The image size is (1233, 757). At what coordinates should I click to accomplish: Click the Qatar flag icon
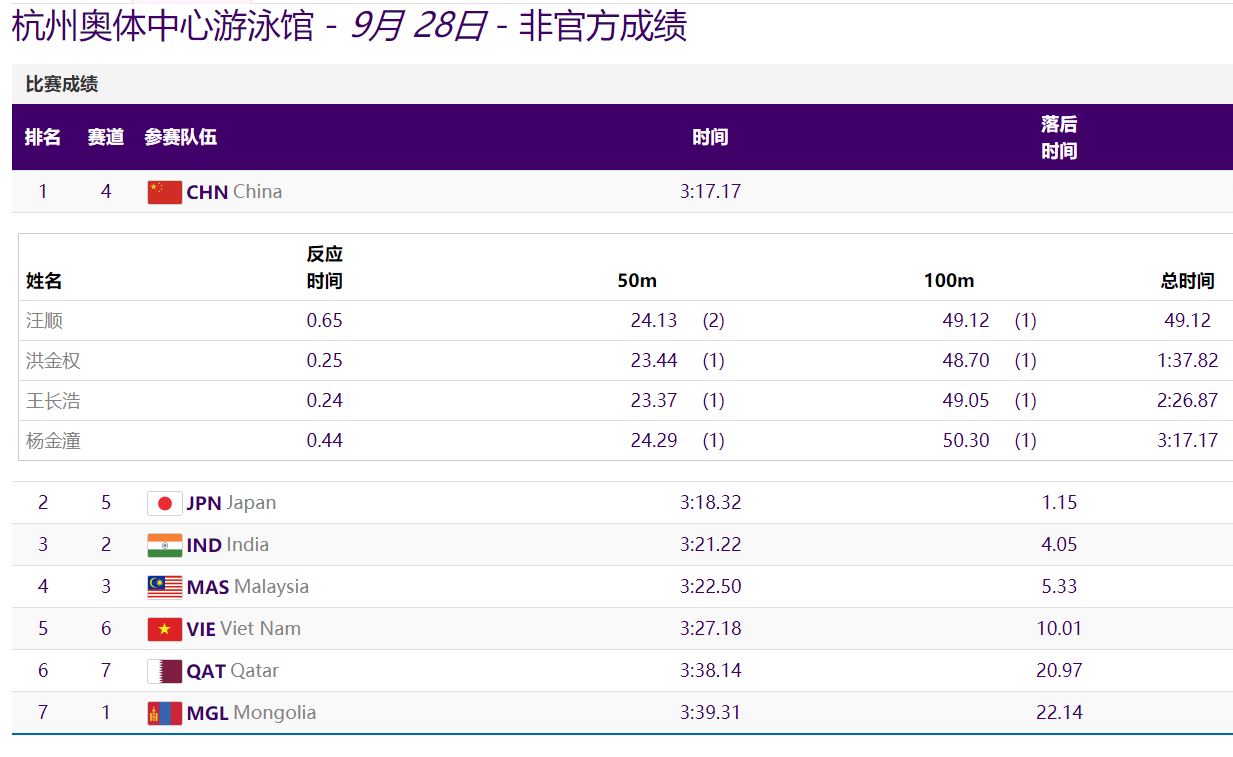[164, 671]
